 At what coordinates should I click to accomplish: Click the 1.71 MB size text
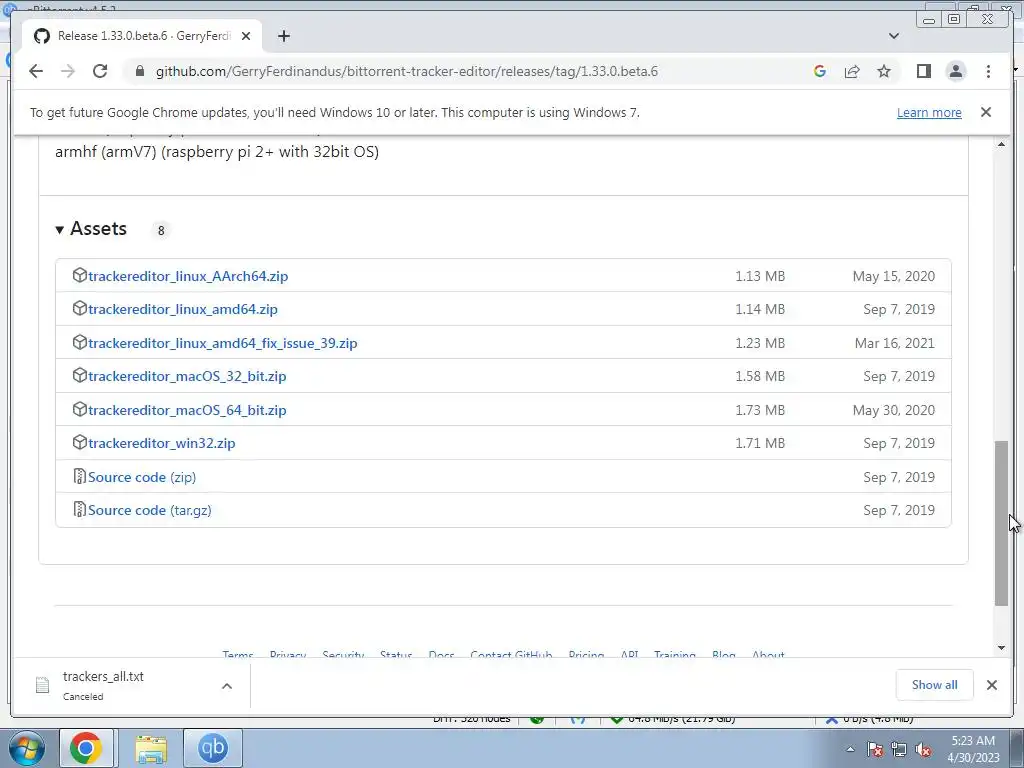coord(760,443)
